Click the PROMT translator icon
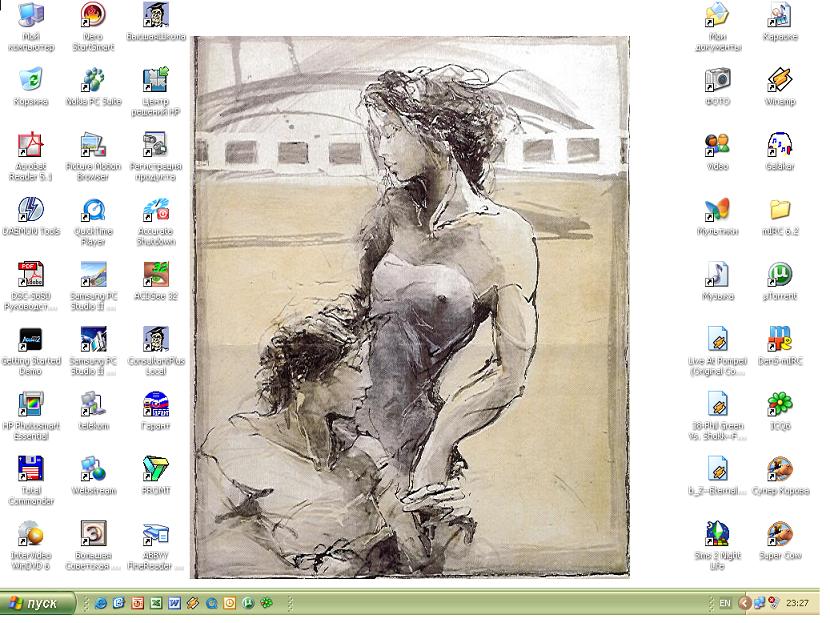Viewport: 830px width, 623px height. coord(156,470)
